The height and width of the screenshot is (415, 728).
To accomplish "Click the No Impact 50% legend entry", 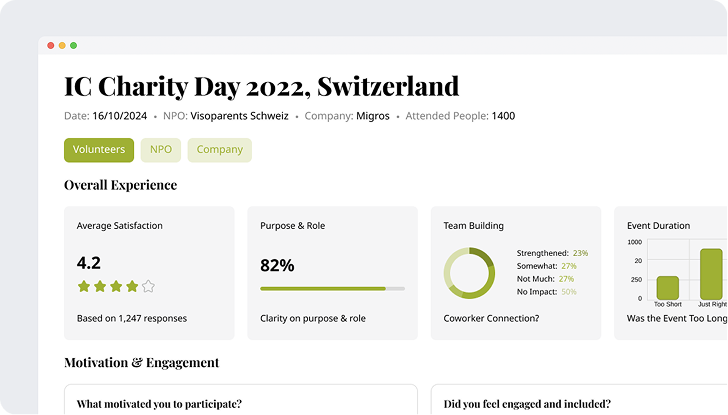I will pyautogui.click(x=546, y=292).
